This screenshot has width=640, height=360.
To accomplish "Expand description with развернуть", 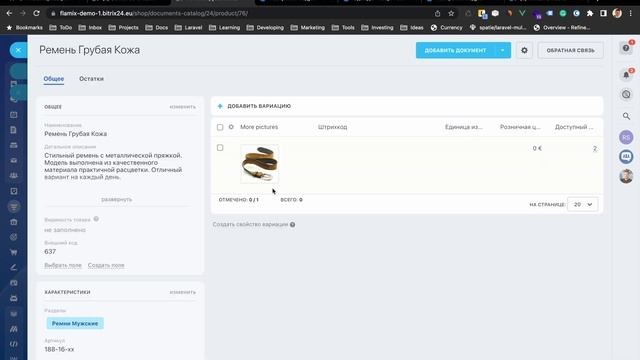I will (116, 200).
